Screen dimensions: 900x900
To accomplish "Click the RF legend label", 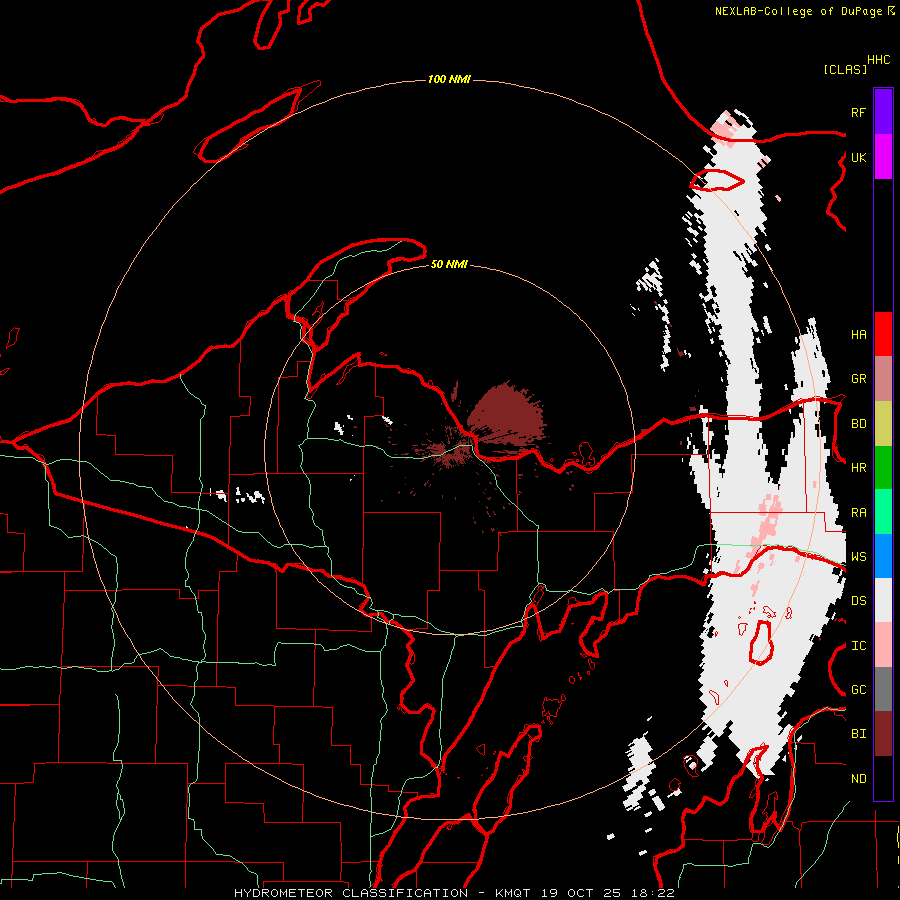I will (858, 112).
